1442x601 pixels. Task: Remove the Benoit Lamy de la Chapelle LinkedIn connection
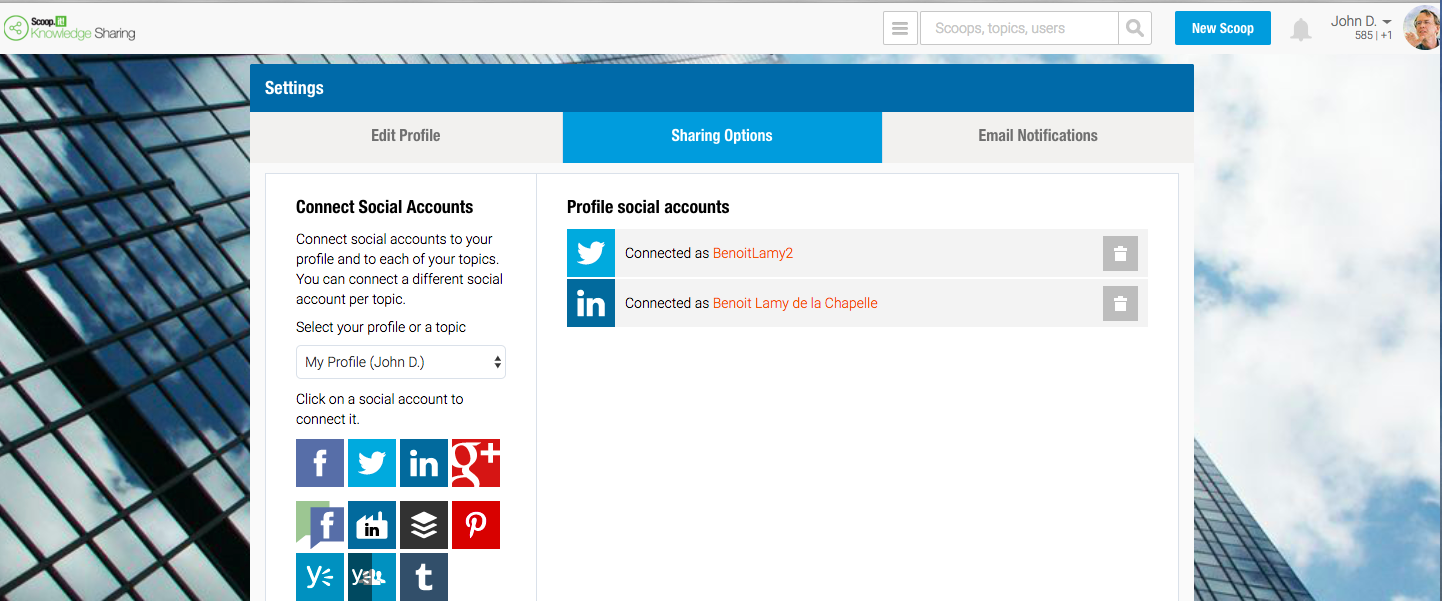tap(1120, 303)
